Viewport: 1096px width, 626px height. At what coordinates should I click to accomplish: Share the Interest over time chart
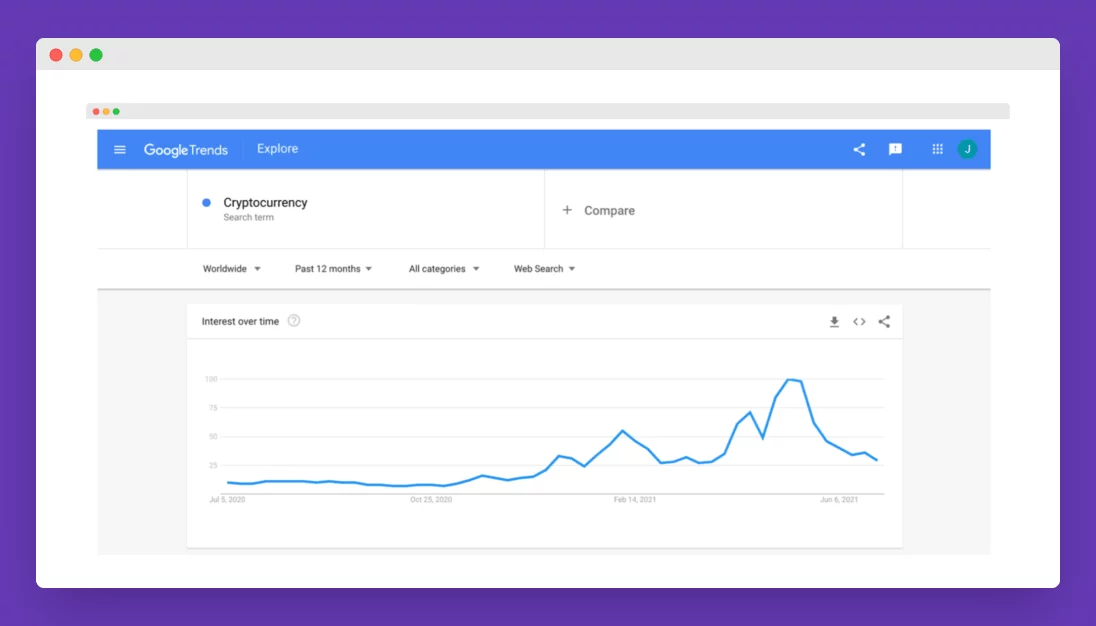click(884, 321)
